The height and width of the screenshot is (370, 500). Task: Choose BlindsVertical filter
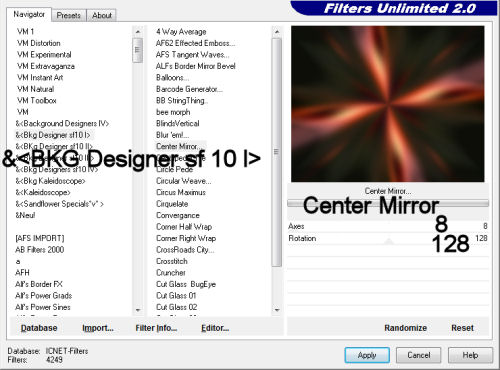point(178,124)
